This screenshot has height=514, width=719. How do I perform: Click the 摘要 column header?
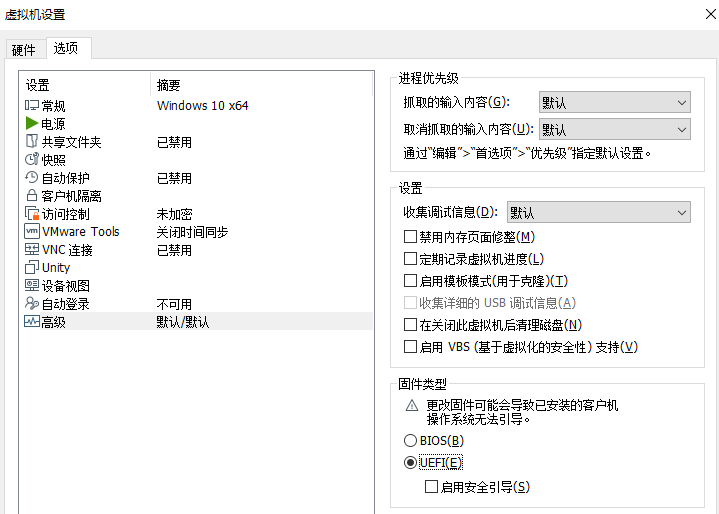point(168,85)
